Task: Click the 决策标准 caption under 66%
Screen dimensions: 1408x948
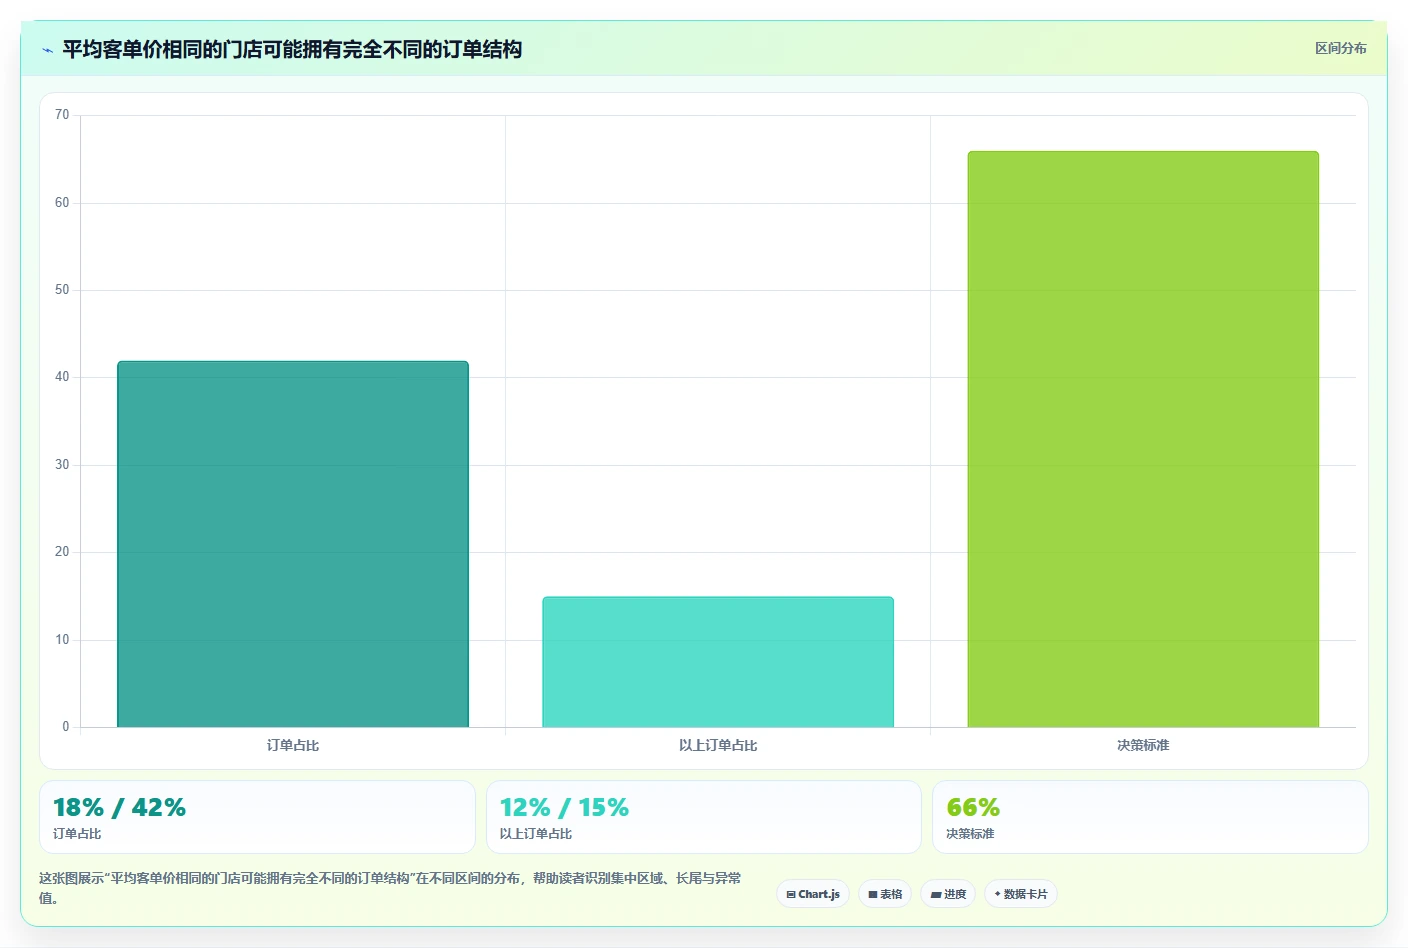Action: 970,834
